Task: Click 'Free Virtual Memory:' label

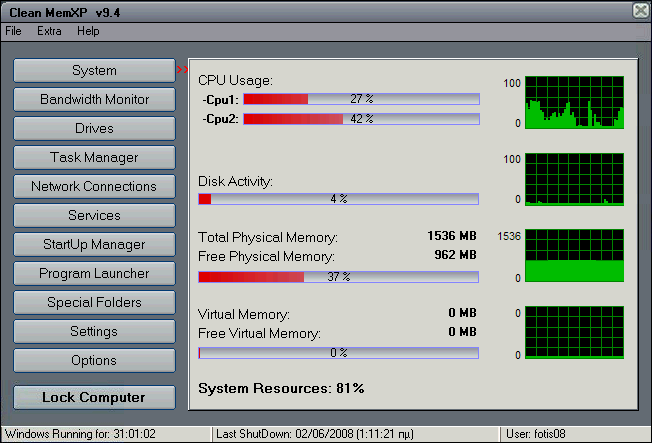Action: coord(259,334)
